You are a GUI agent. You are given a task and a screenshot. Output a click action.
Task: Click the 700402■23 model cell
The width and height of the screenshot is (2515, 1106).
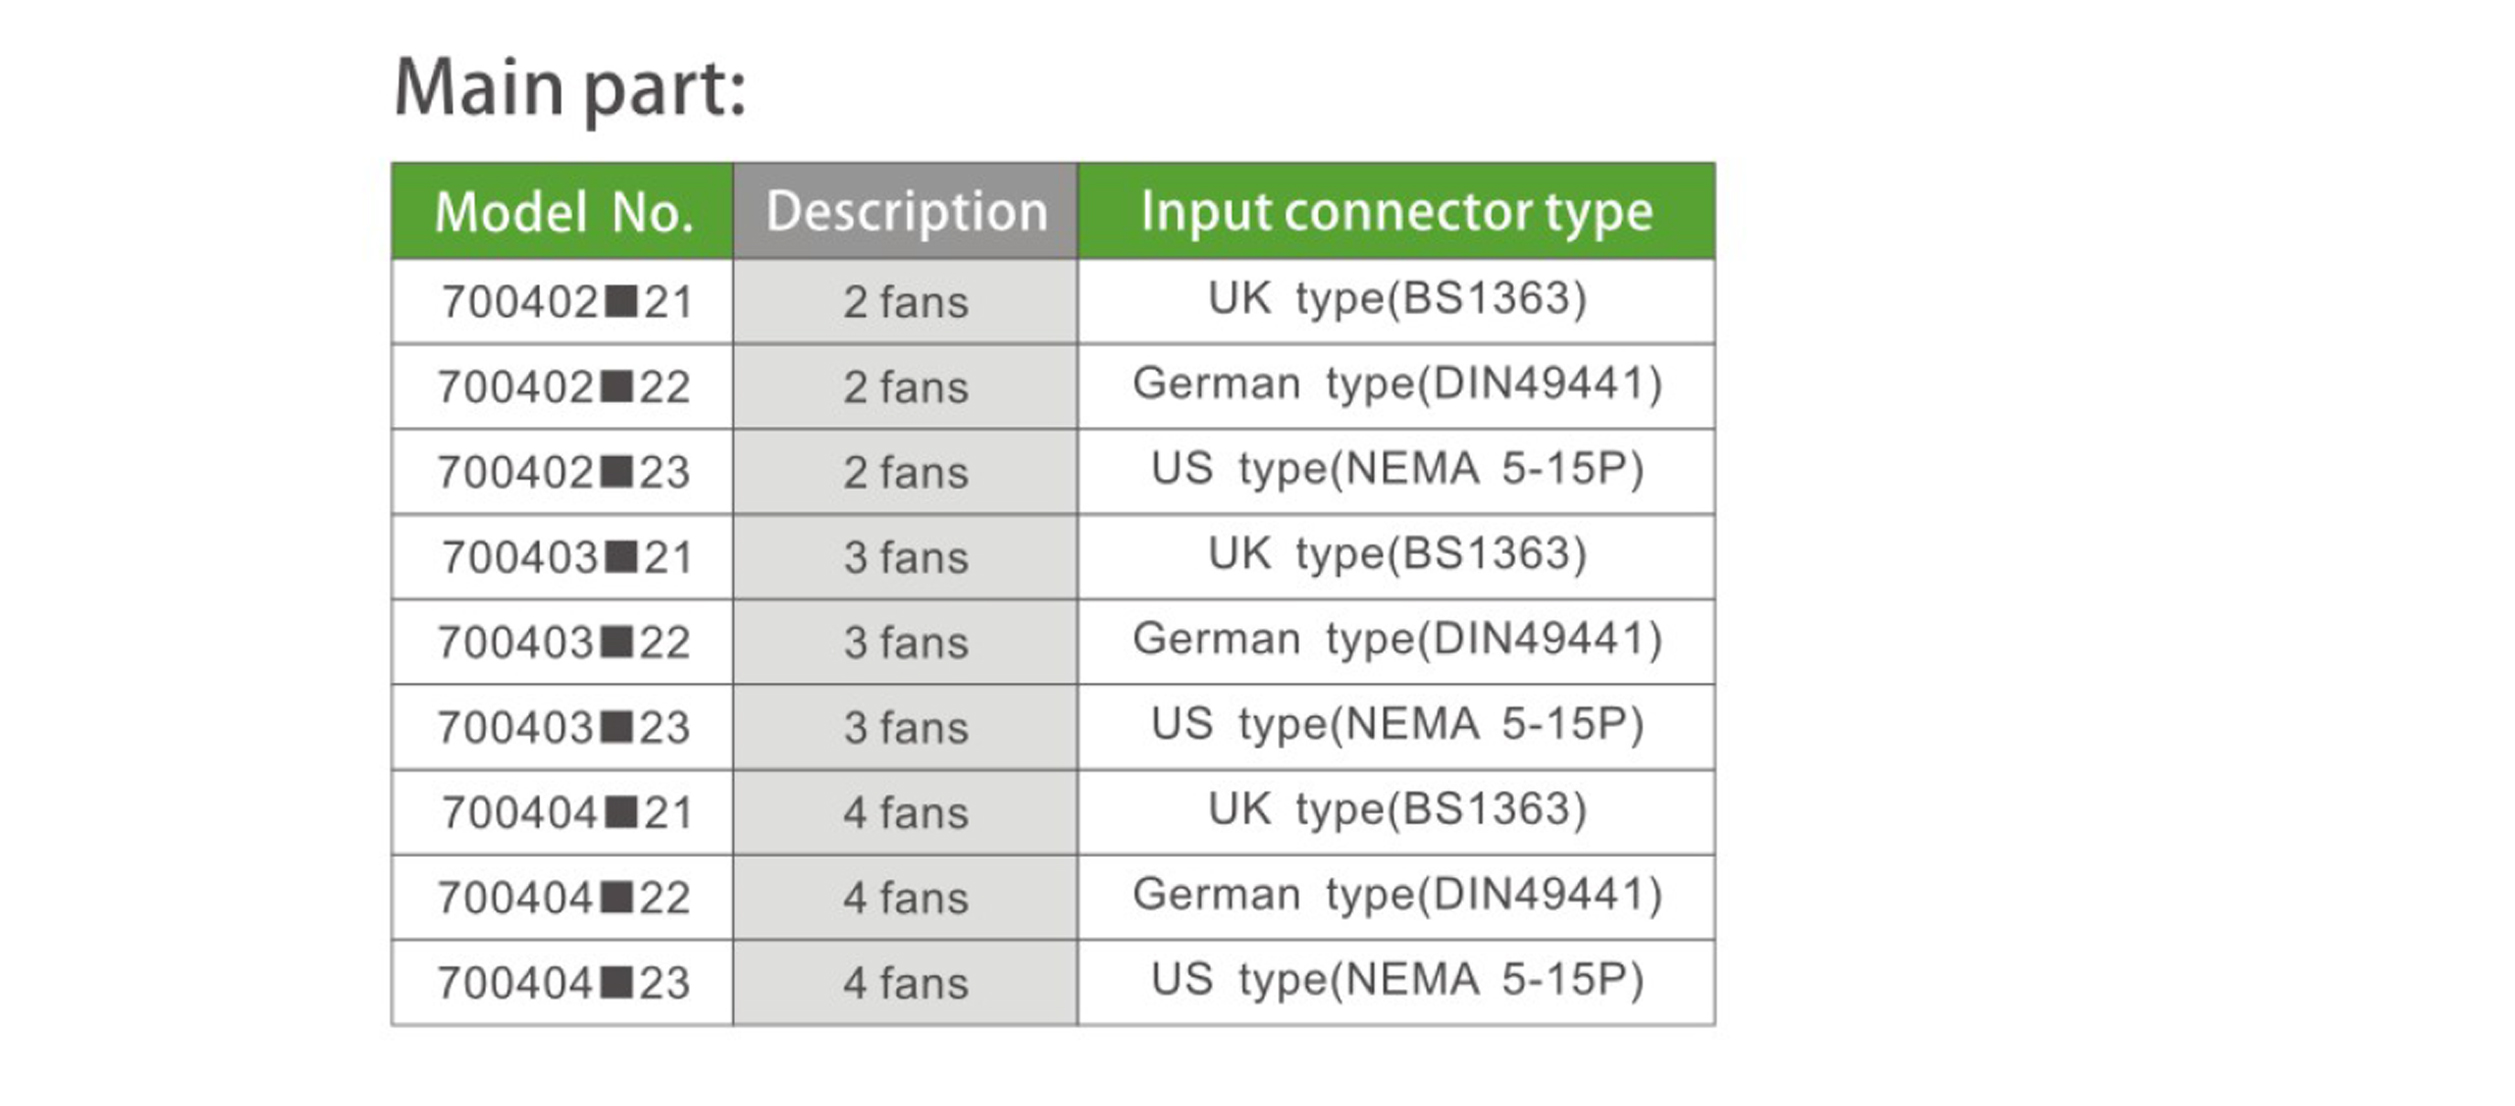[564, 472]
